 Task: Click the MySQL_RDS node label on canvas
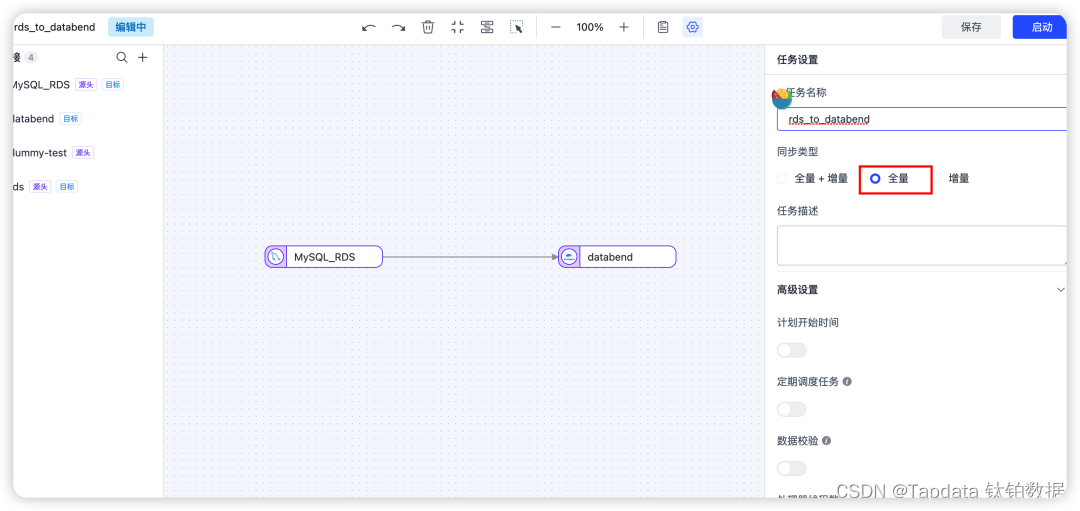(x=325, y=257)
